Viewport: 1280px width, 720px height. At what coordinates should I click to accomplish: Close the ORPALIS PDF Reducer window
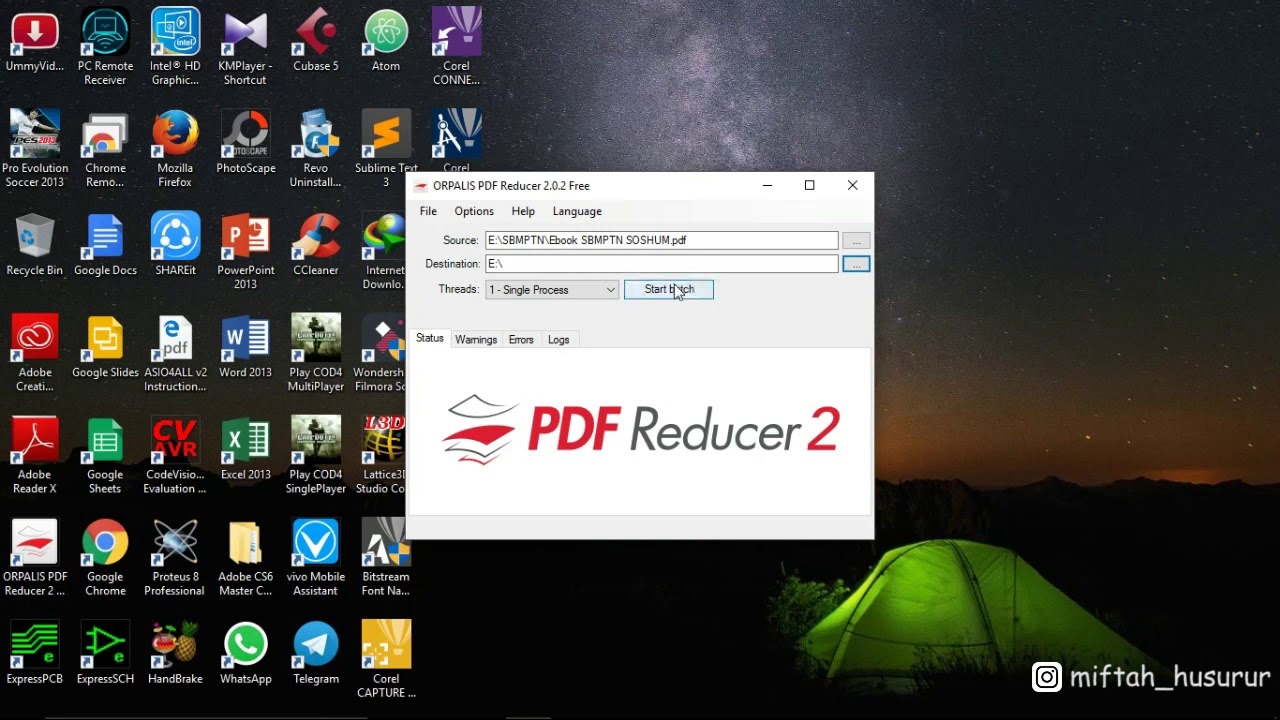tap(852, 185)
